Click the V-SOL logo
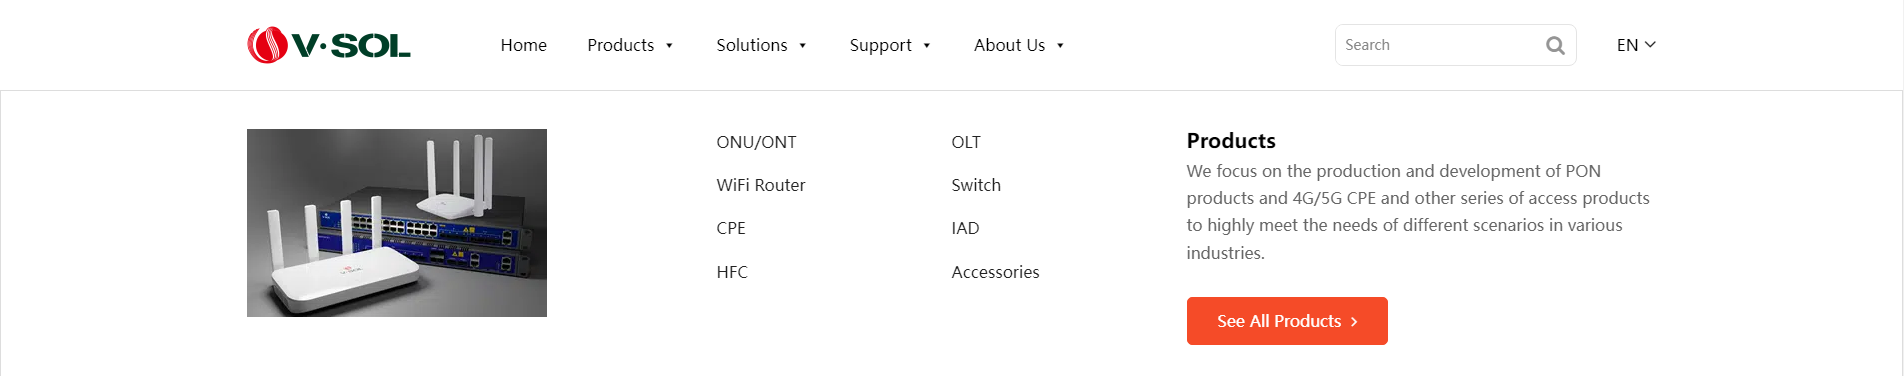The height and width of the screenshot is (376, 1904). [329, 45]
